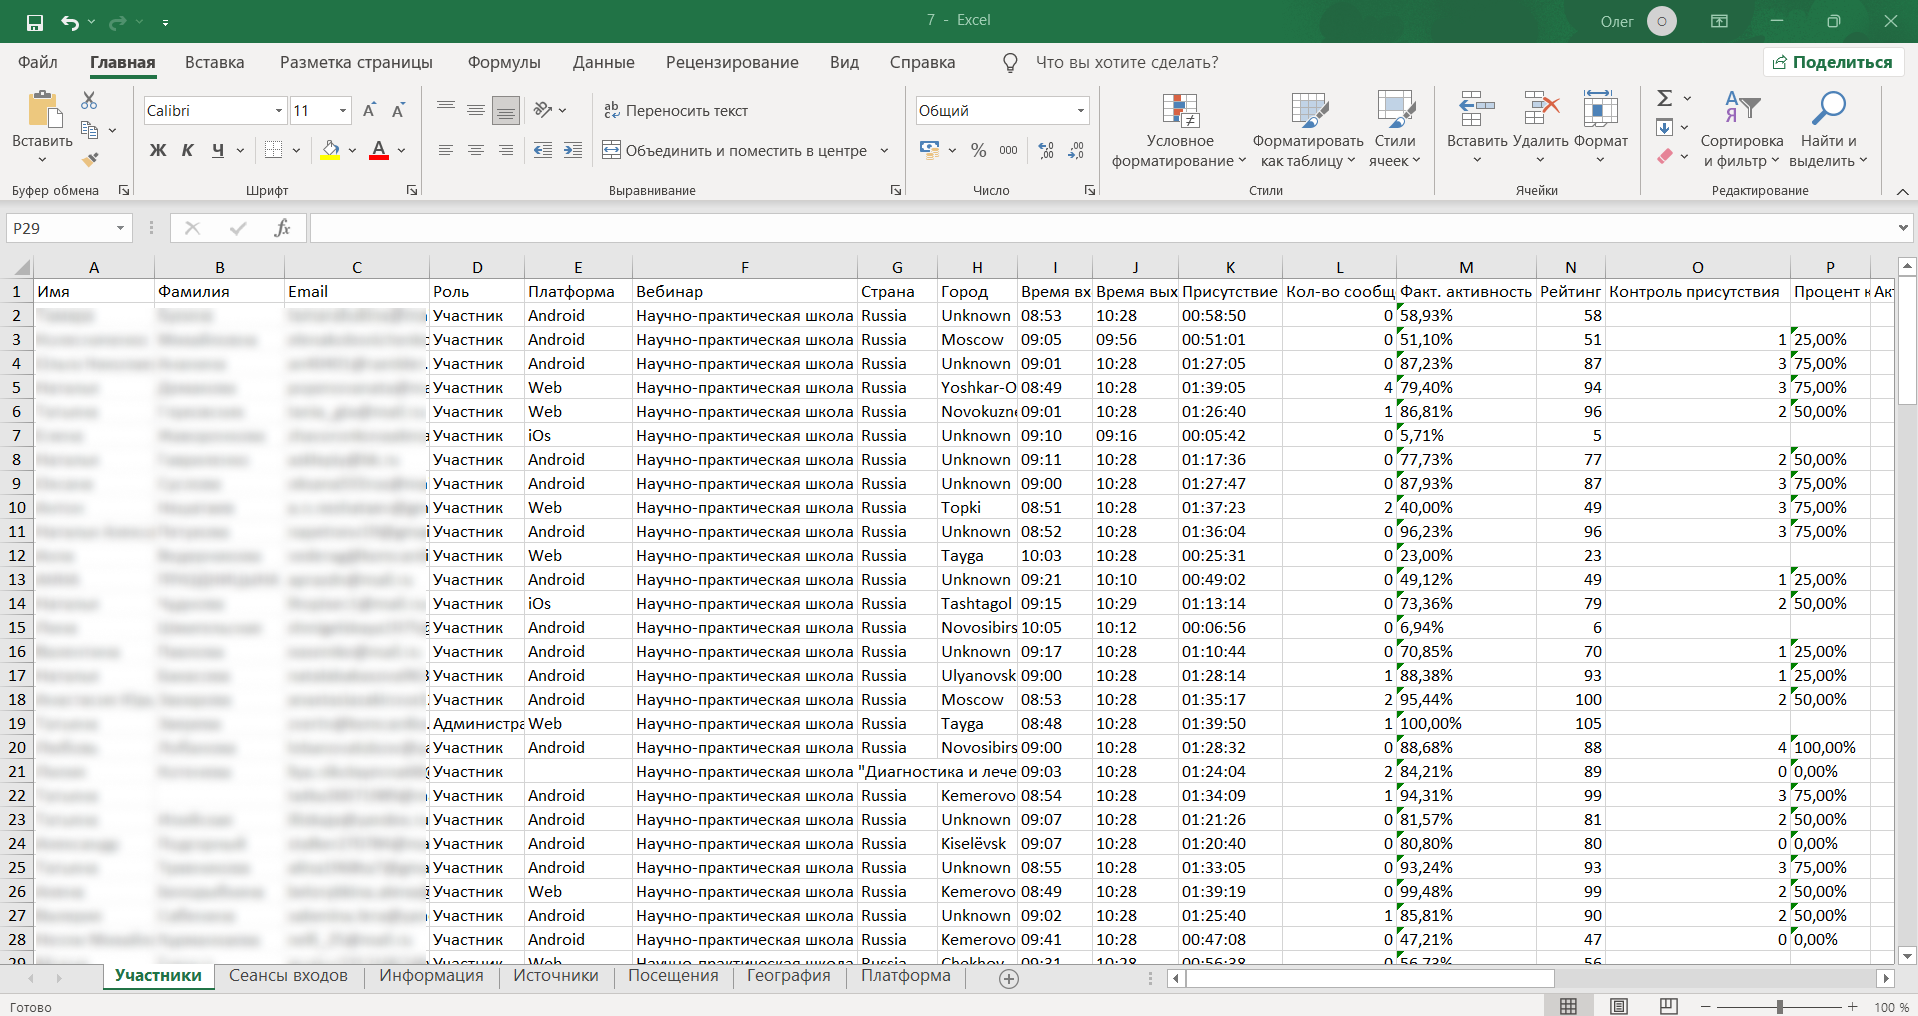Open the number format Общий dropdown
The height and width of the screenshot is (1016, 1918).
pyautogui.click(x=1081, y=111)
